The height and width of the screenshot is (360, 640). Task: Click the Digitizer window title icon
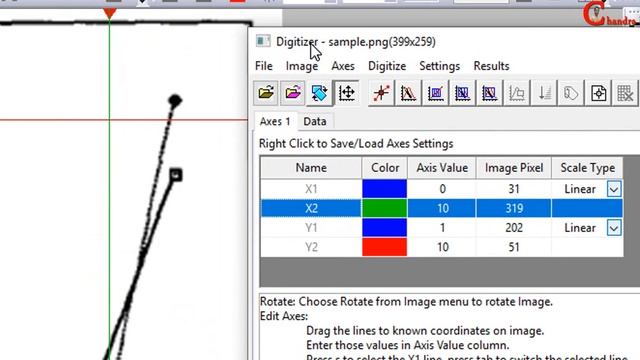click(x=263, y=41)
